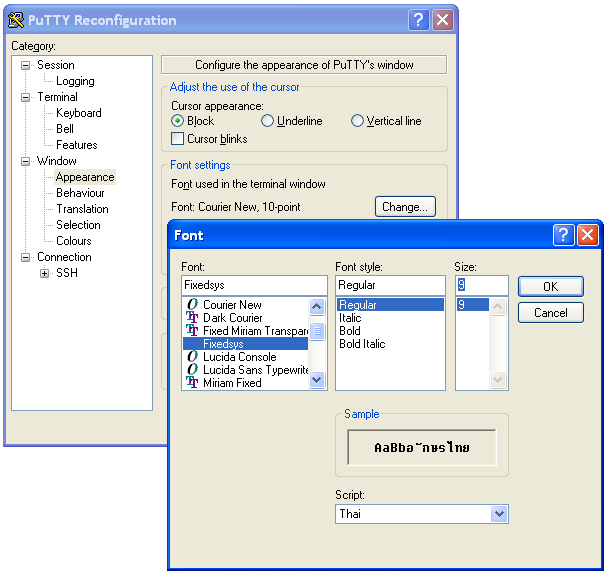
Task: Choose Courier New in font list
Action: tap(245, 305)
